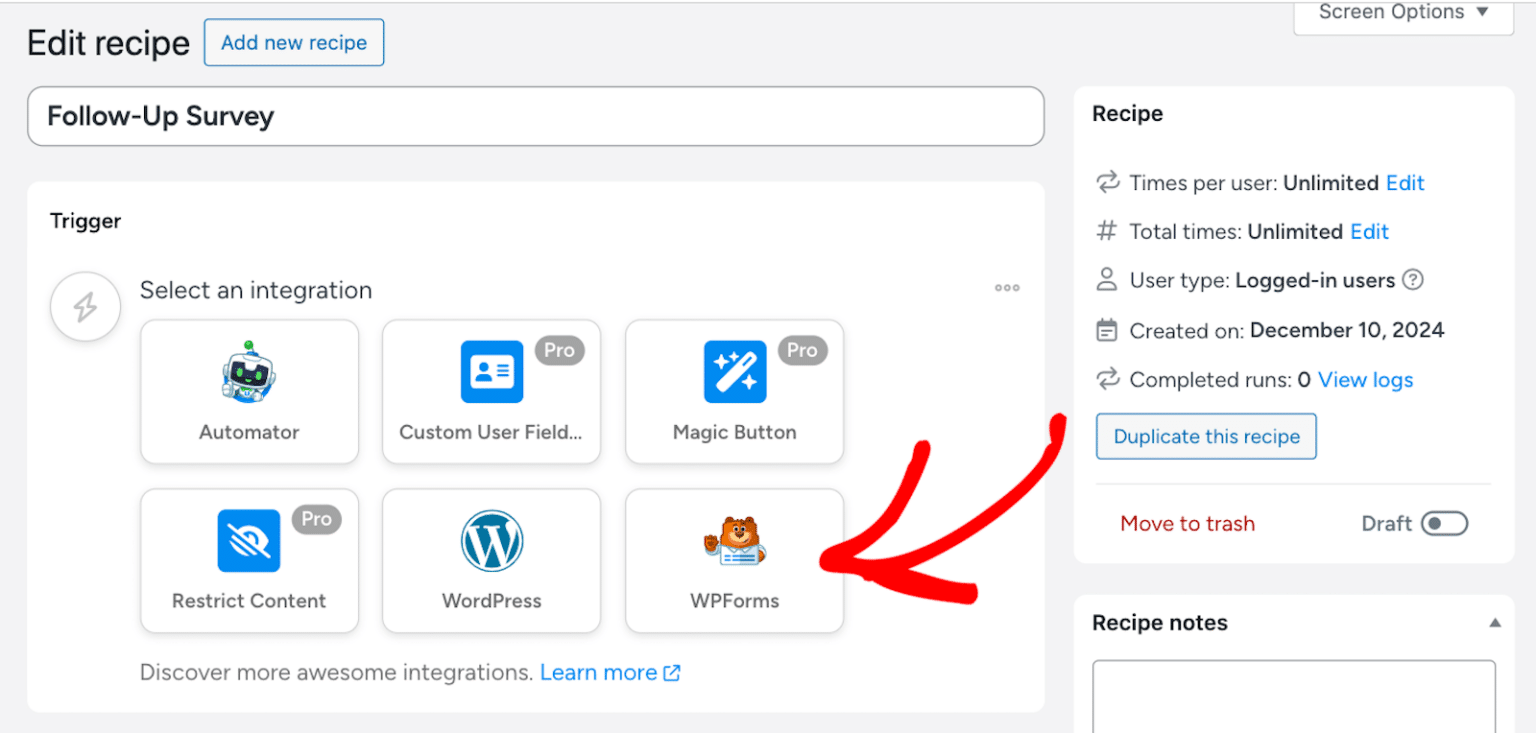Click Move to trash
Screen dimensions: 1536x733
pyautogui.click(x=1187, y=523)
